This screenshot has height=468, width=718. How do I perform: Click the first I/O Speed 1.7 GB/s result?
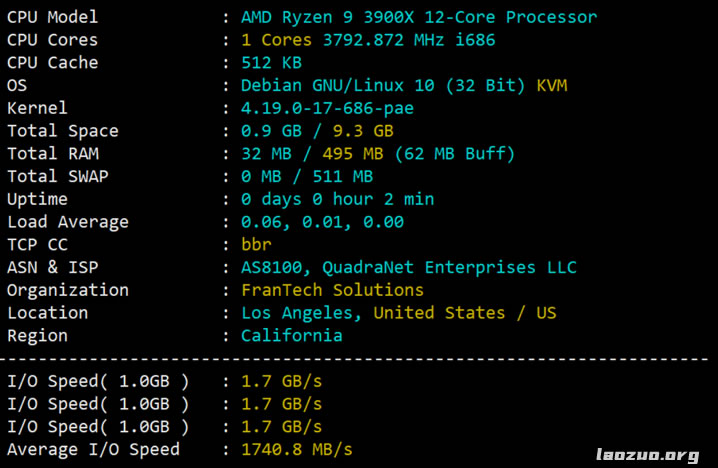click(281, 381)
